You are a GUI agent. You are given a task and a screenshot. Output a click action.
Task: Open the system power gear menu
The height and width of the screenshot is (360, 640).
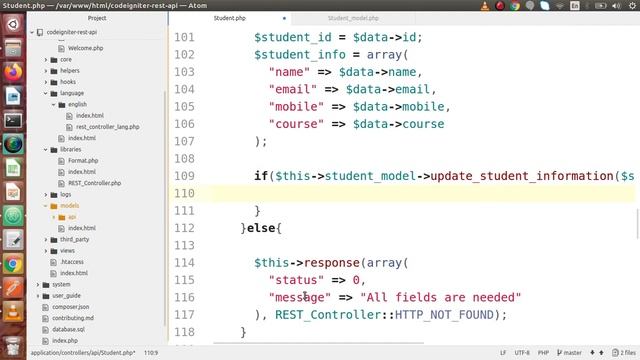tap(632, 5)
